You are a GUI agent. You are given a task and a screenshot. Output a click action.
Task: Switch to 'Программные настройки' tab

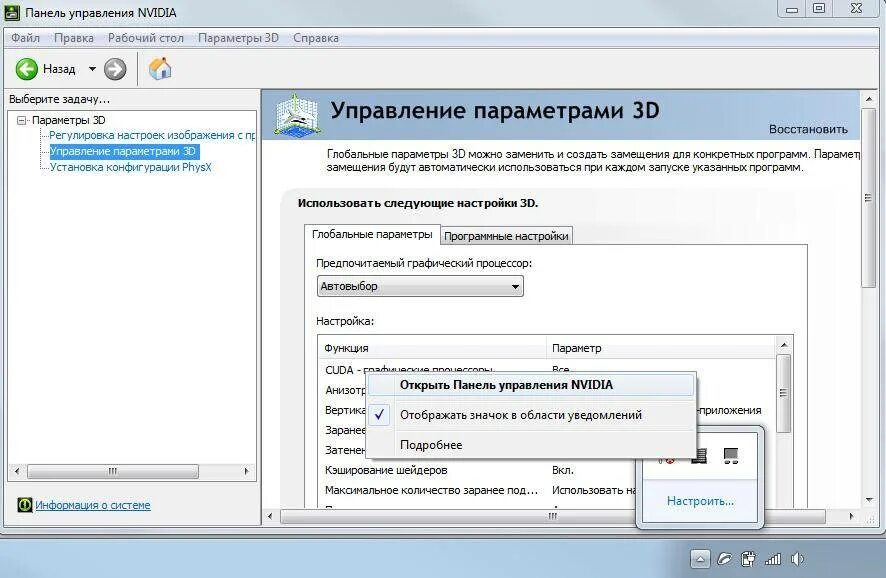click(506, 236)
